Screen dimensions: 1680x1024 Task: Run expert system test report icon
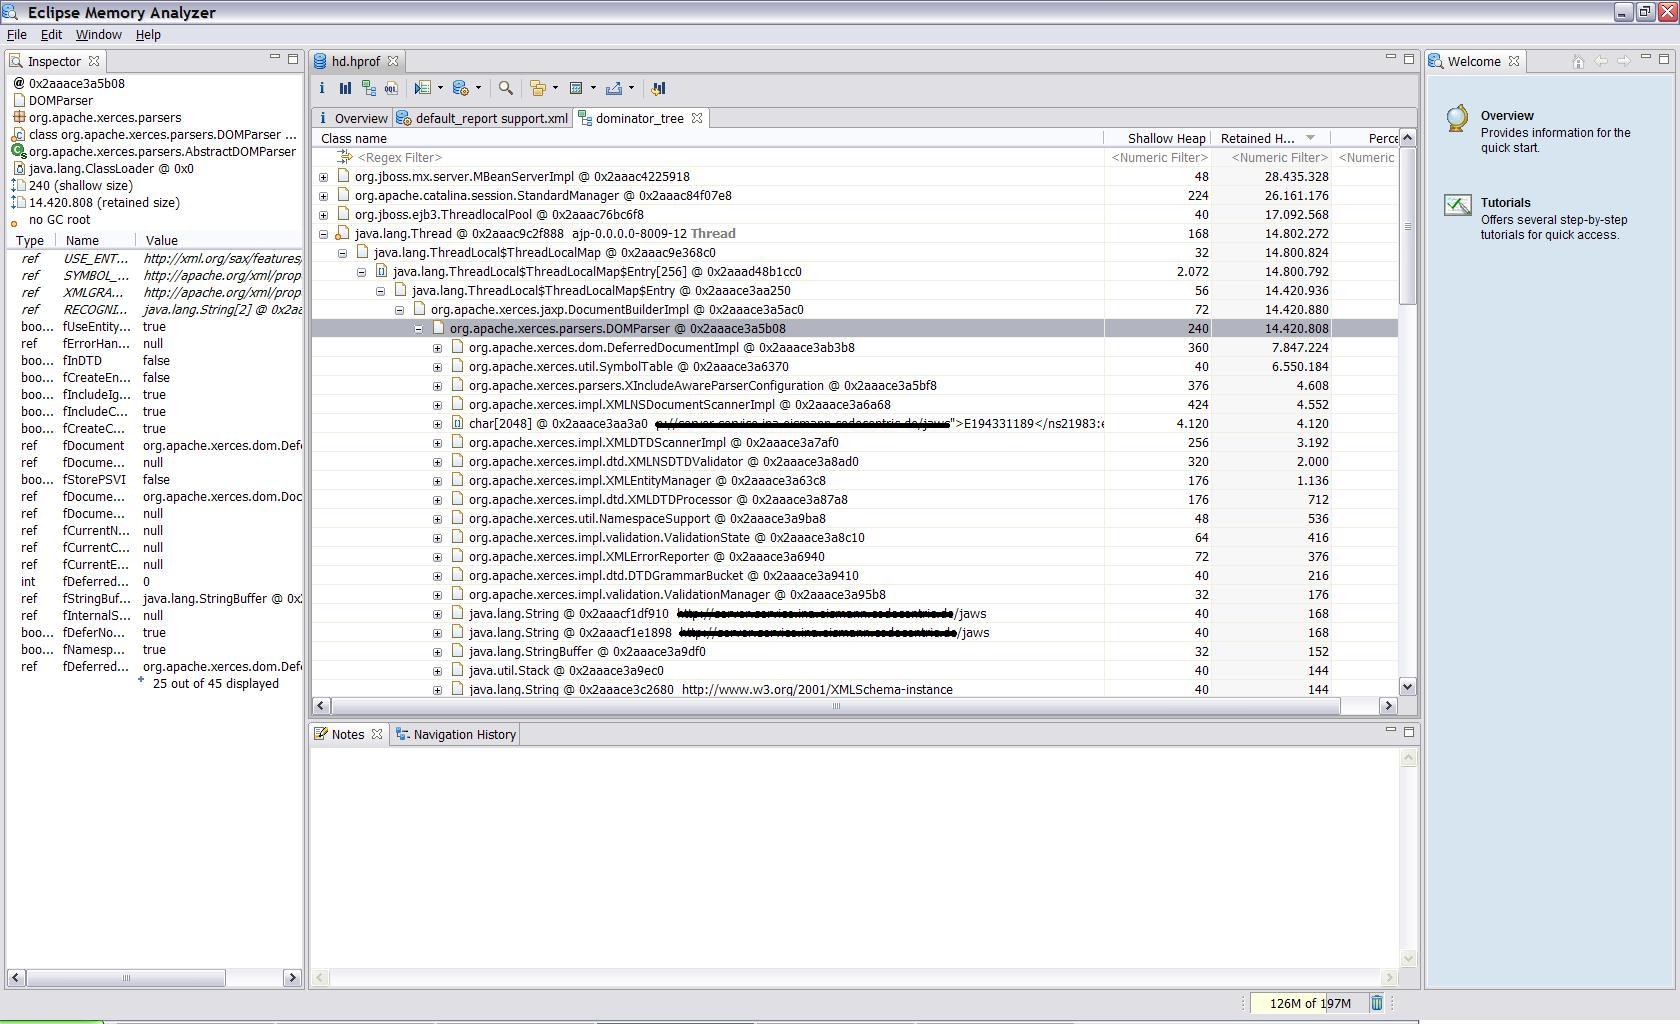(x=423, y=88)
